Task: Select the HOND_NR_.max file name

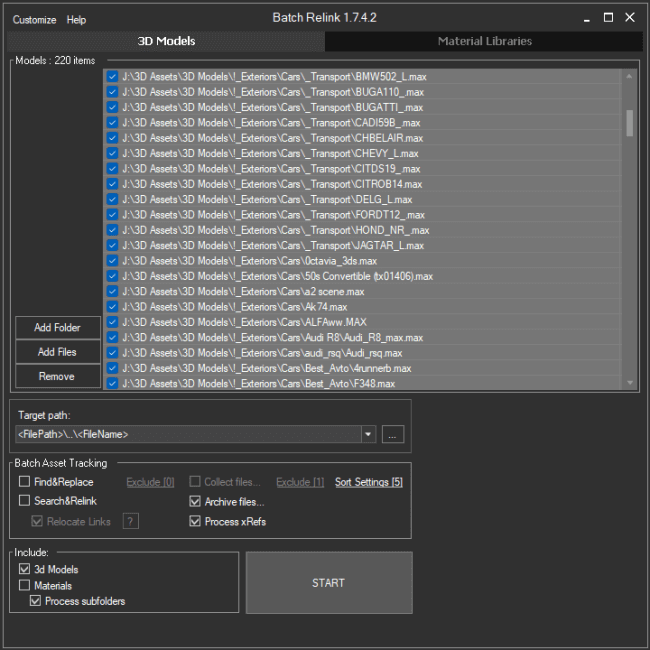Action: (392, 230)
